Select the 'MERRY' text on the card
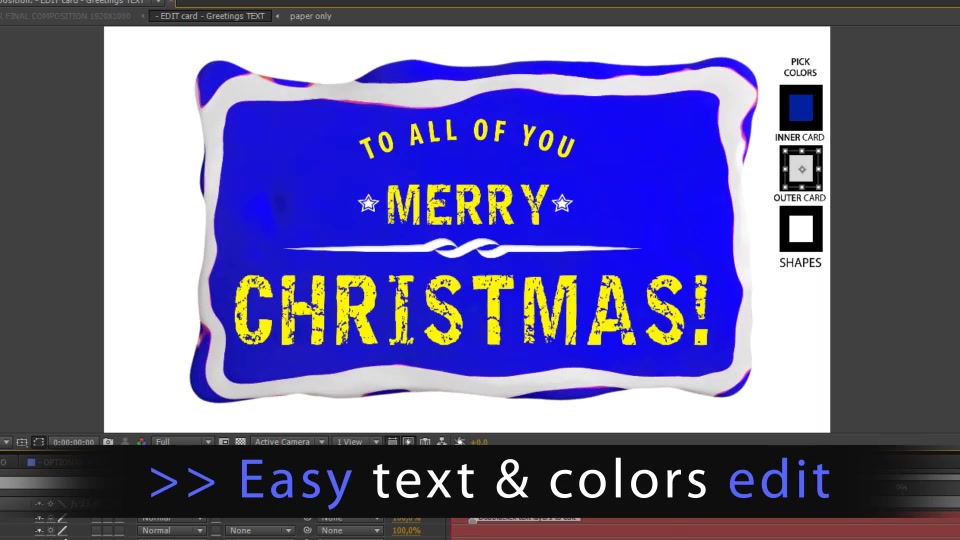Viewport: 960px width, 540px height. tap(468, 205)
